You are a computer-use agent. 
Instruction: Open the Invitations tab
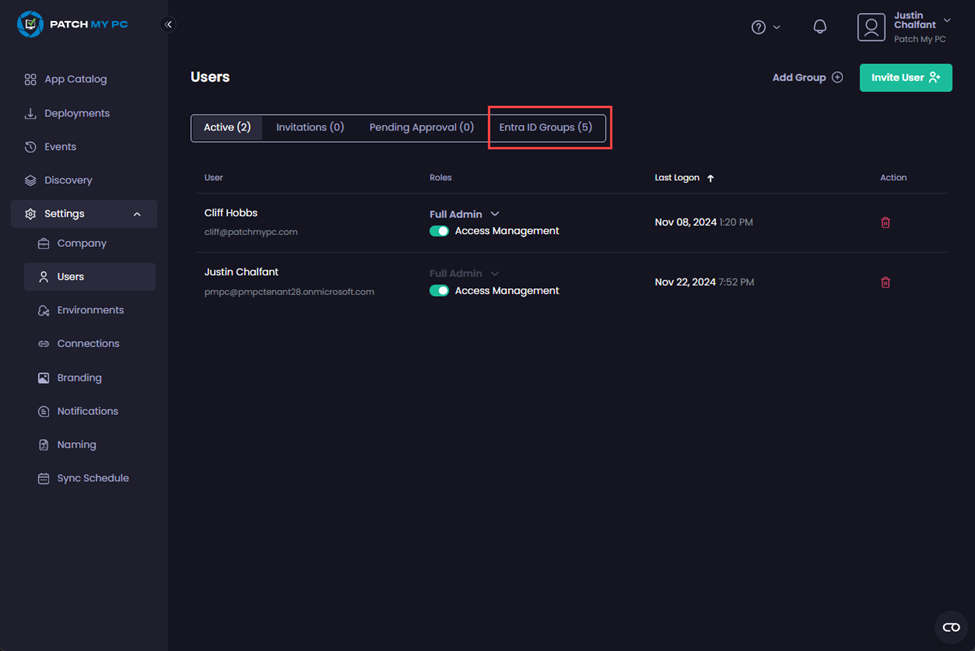[x=310, y=127]
